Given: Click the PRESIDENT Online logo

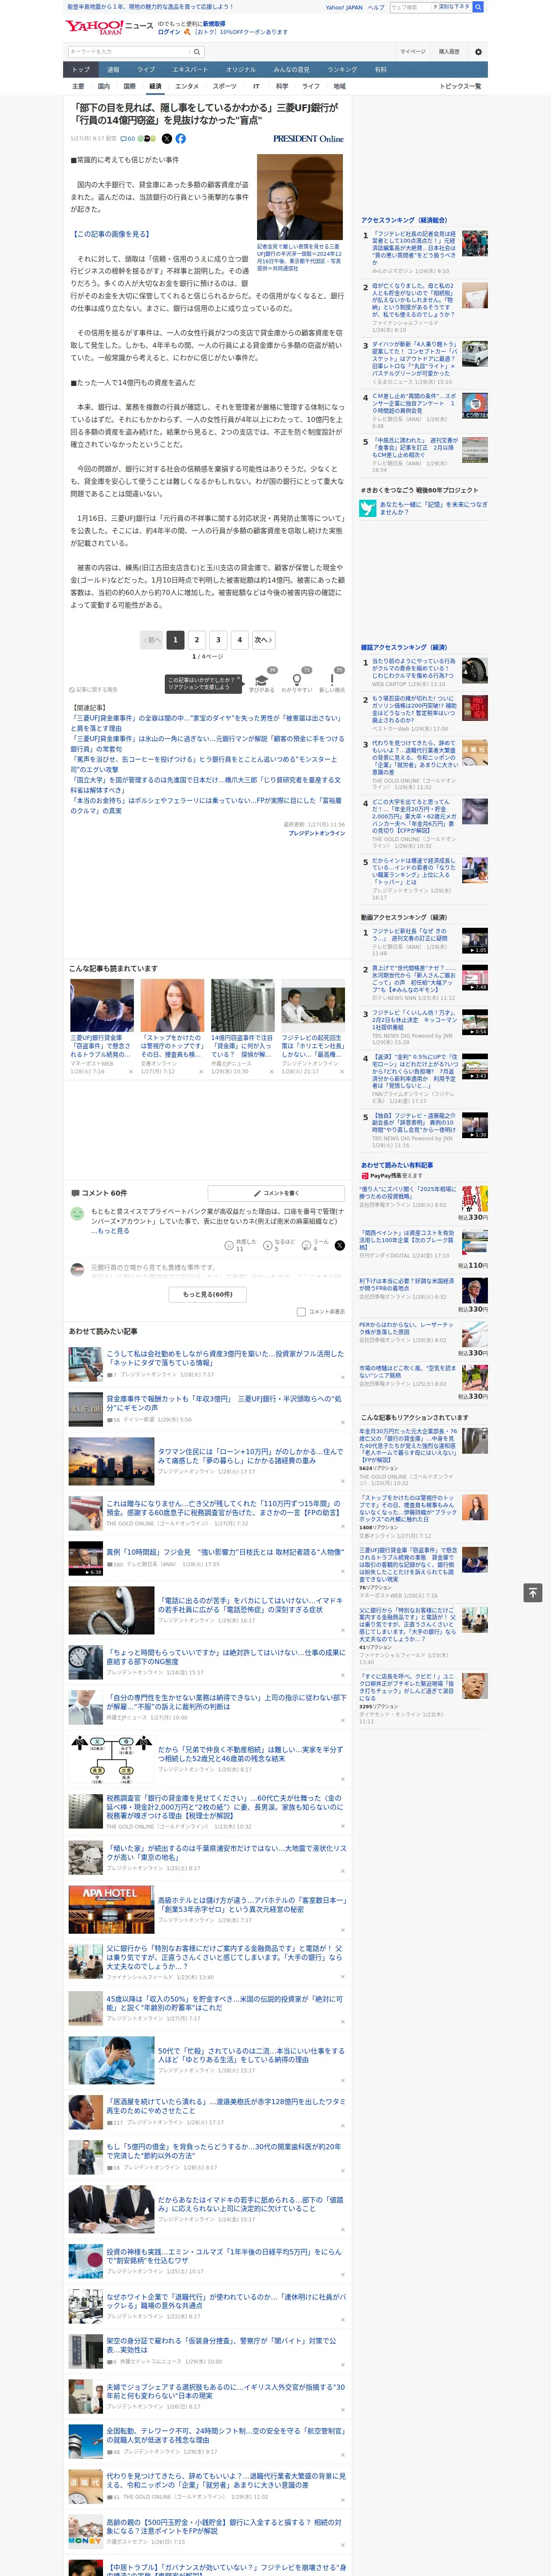Looking at the screenshot, I should [x=308, y=139].
